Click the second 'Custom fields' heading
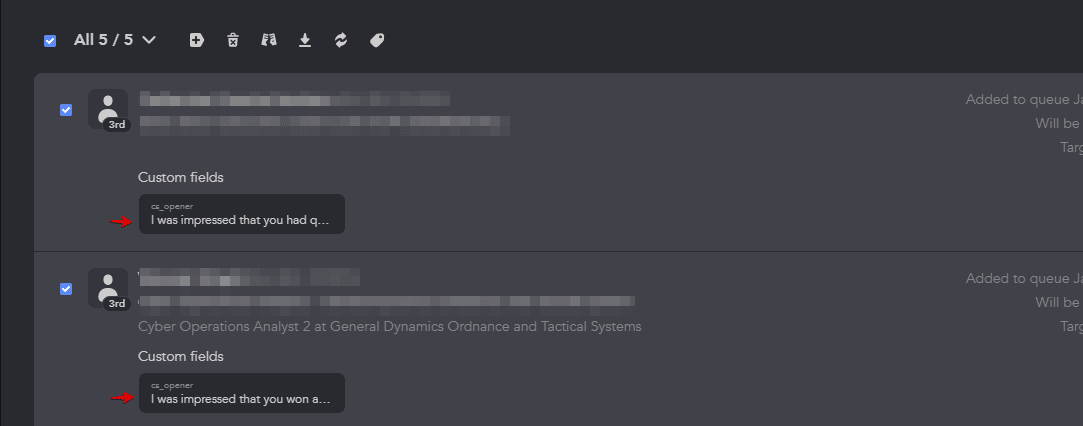 click(x=181, y=356)
